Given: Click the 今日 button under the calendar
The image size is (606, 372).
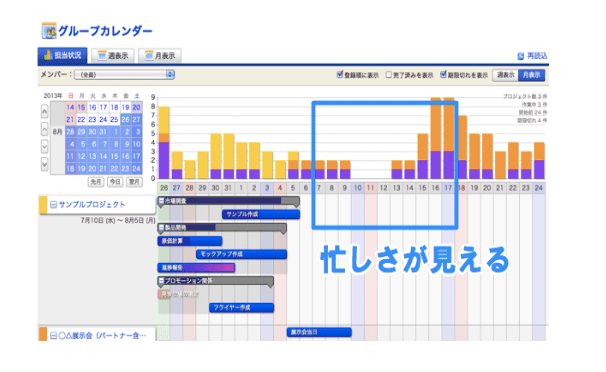Looking at the screenshot, I should tap(115, 181).
